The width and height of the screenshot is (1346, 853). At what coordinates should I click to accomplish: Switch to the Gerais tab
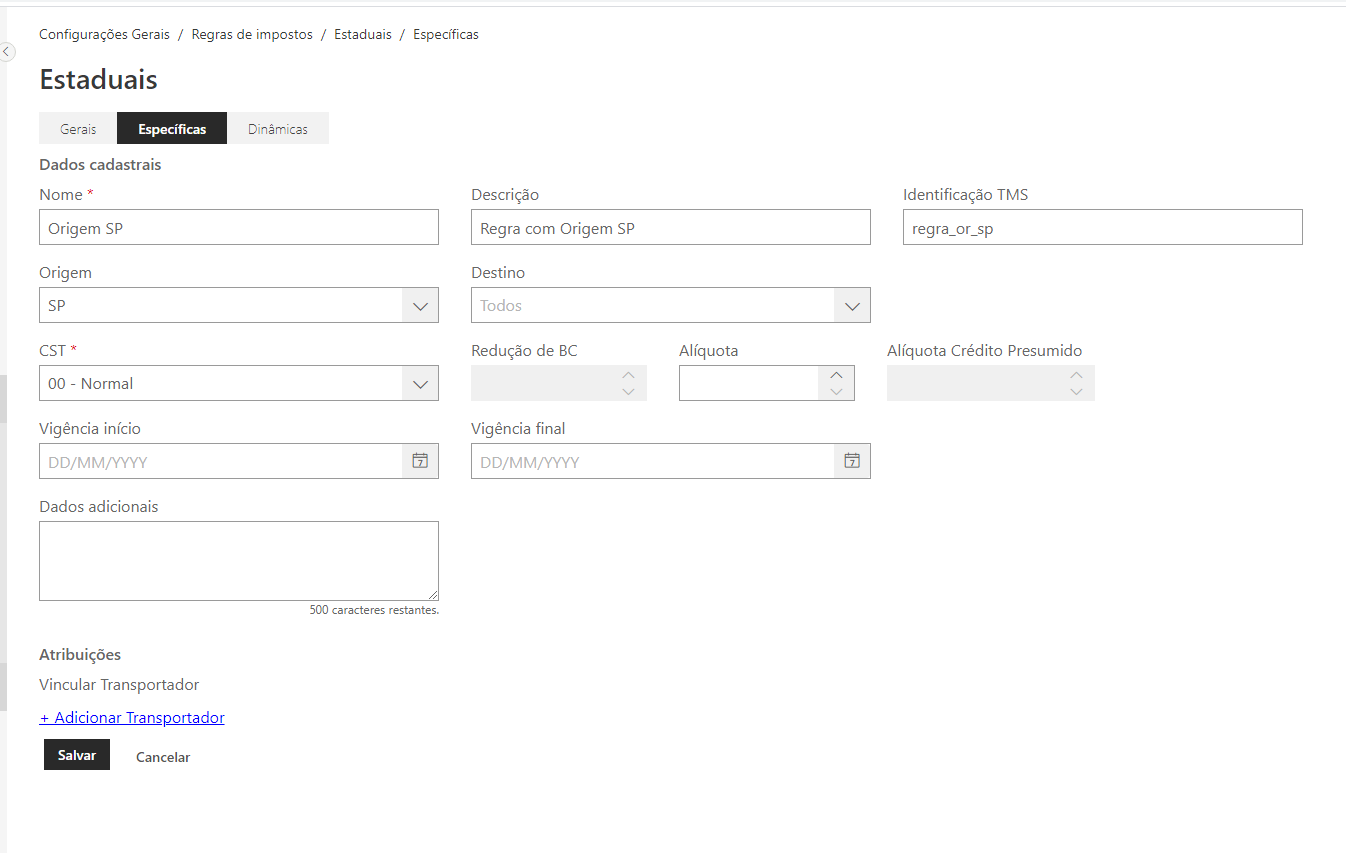coord(78,129)
